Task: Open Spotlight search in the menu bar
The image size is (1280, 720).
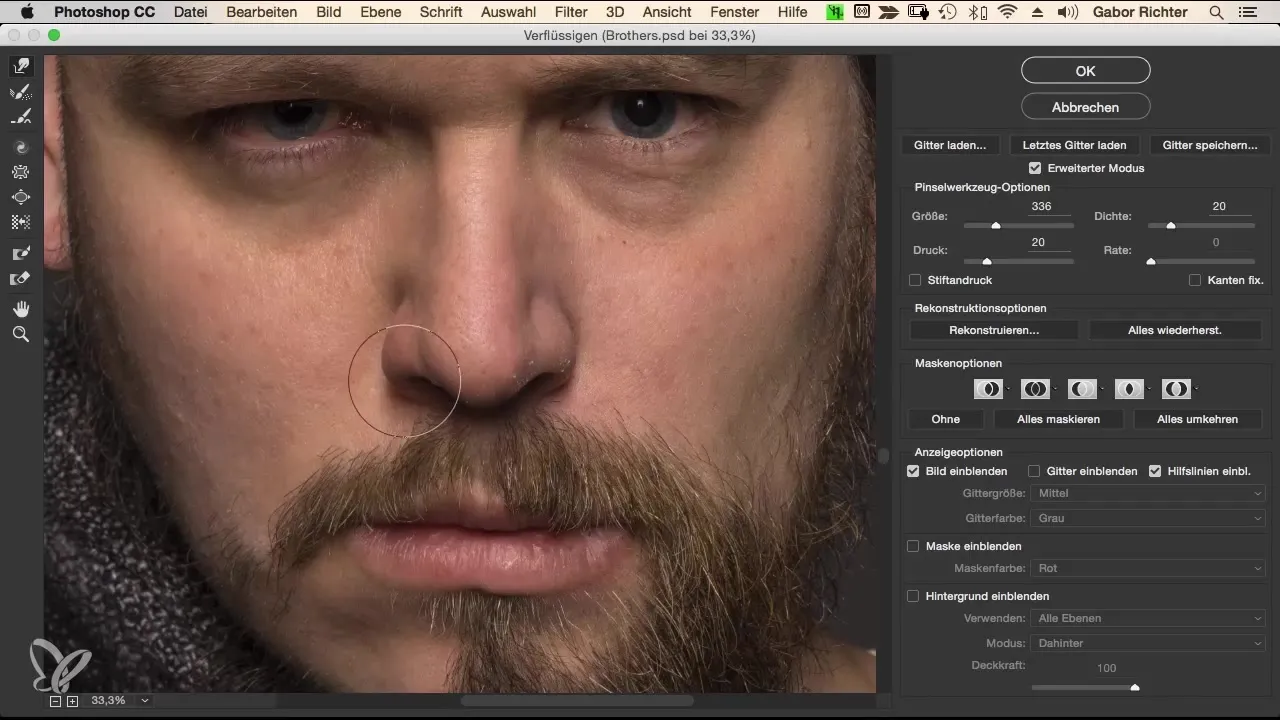Action: pos(1216,12)
